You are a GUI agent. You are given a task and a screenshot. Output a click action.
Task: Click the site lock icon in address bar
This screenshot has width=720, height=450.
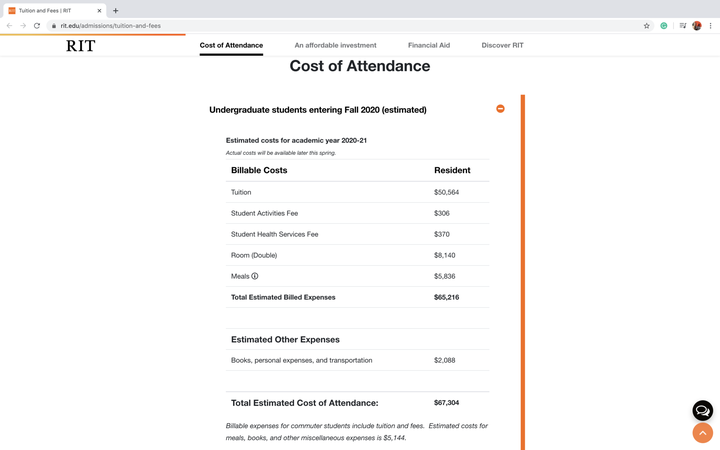54,26
